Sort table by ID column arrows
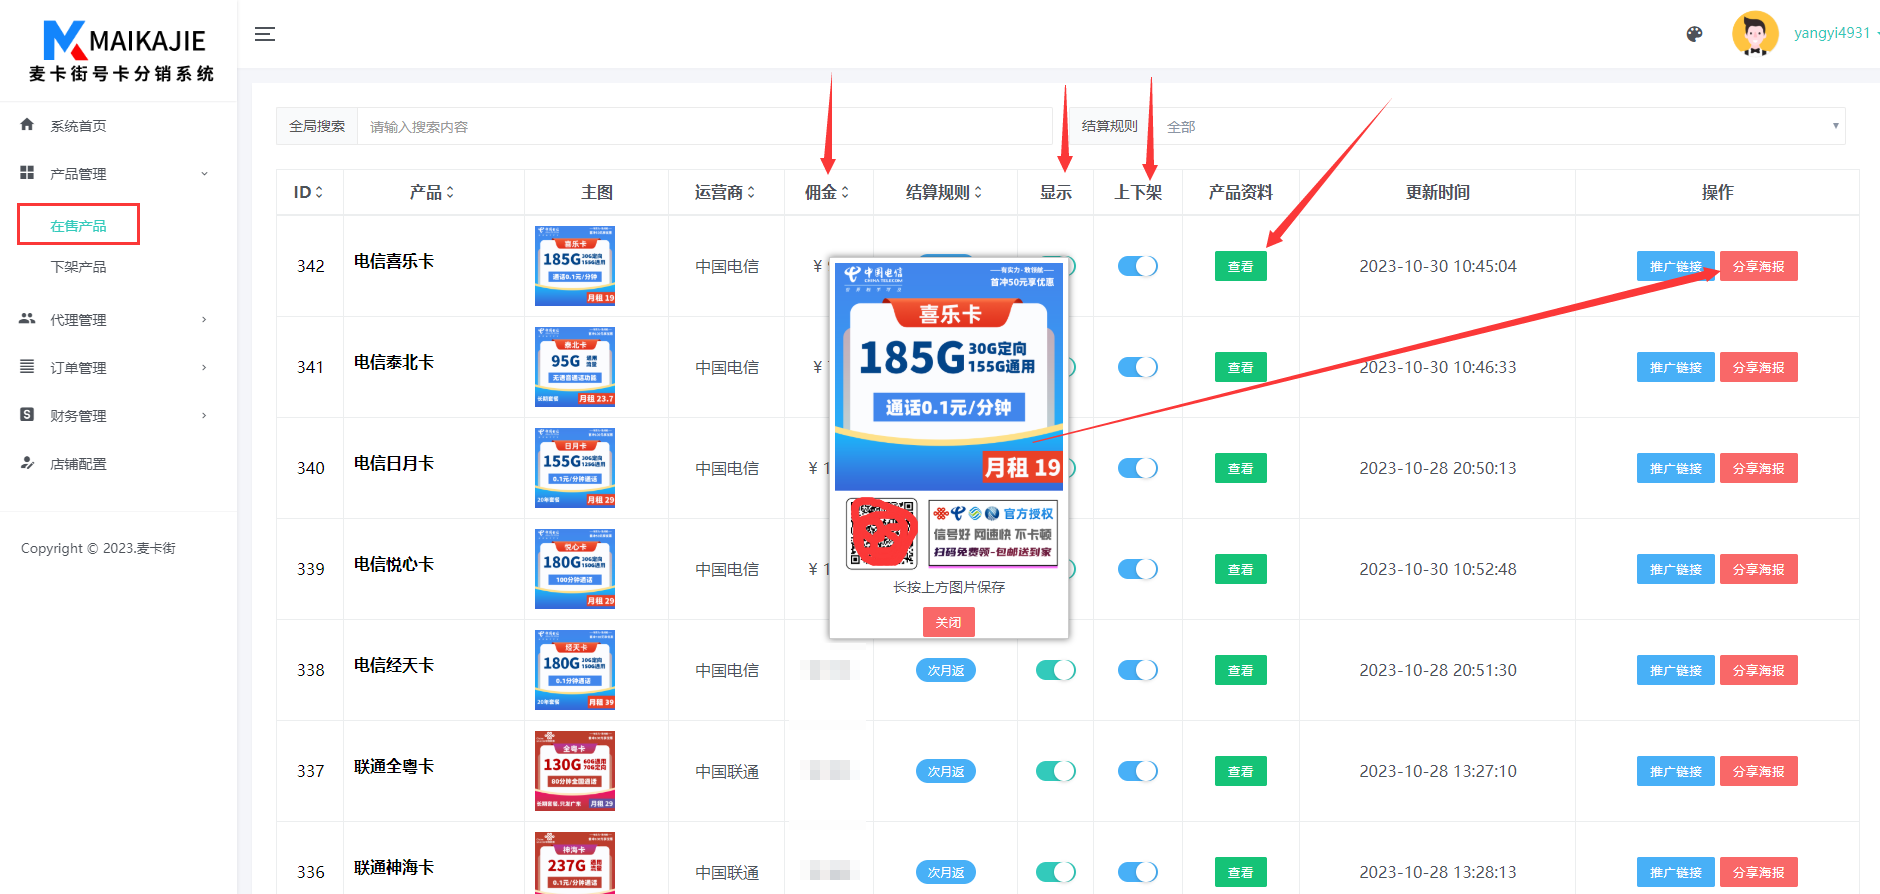 coord(319,192)
